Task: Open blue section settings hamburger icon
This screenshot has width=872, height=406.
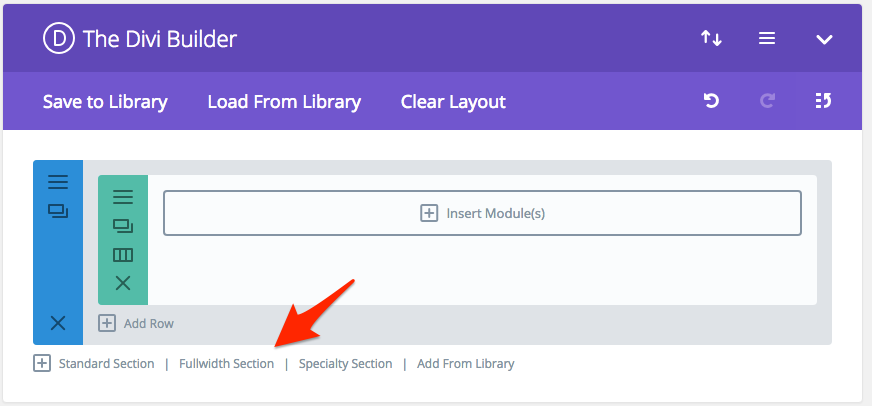Action: (58, 182)
